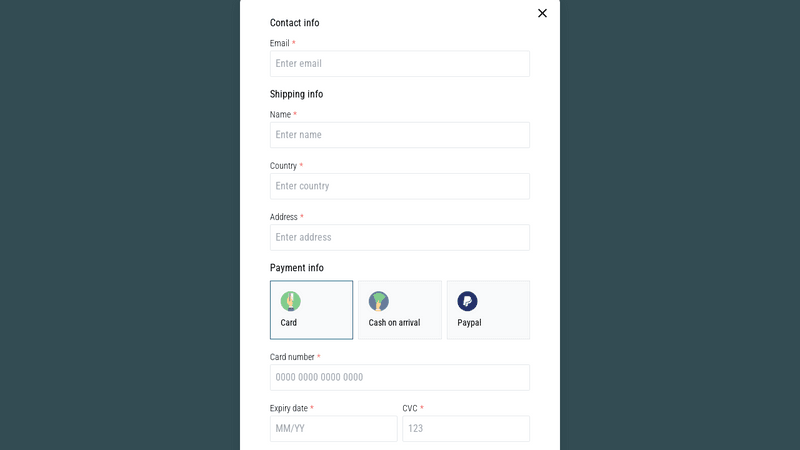Click the Paypal logo icon
The width and height of the screenshot is (800, 450).
coord(467,301)
